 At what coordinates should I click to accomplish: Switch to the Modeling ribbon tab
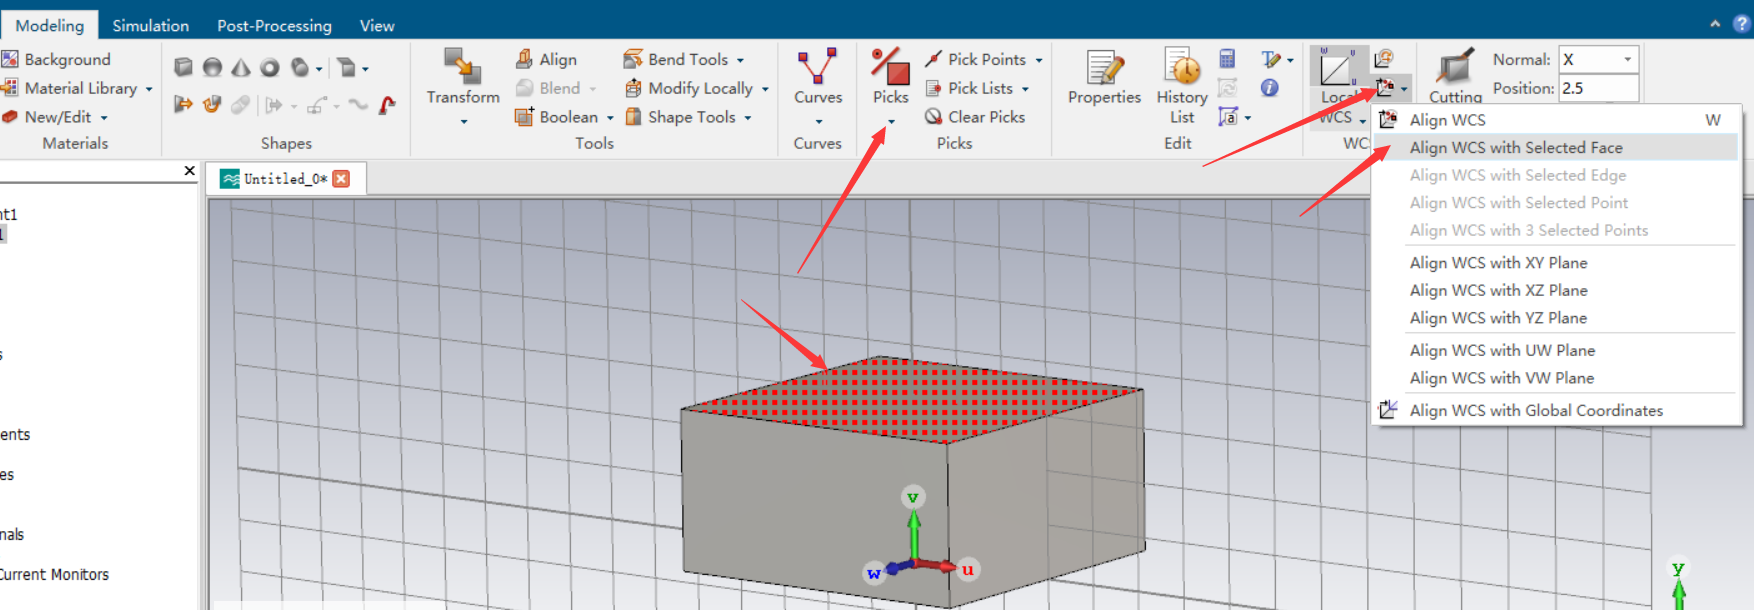tap(50, 25)
